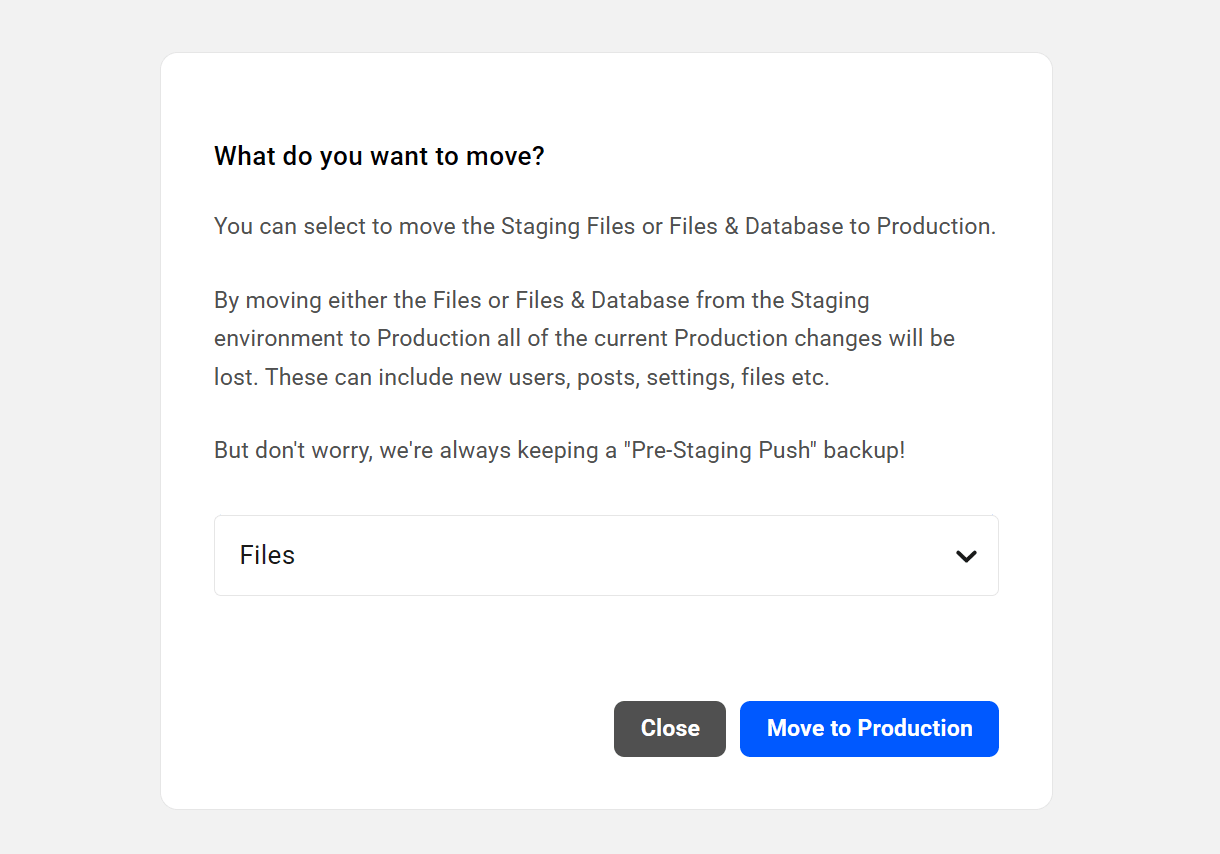Click the chevron arrow in the dropdown
The image size is (1220, 854).
966,556
